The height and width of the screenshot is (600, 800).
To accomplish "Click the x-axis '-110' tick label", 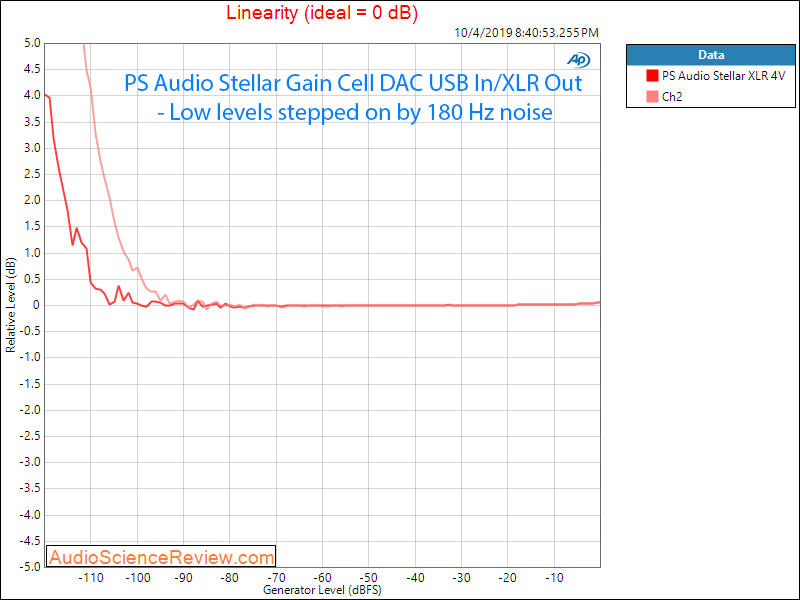I will (90, 578).
